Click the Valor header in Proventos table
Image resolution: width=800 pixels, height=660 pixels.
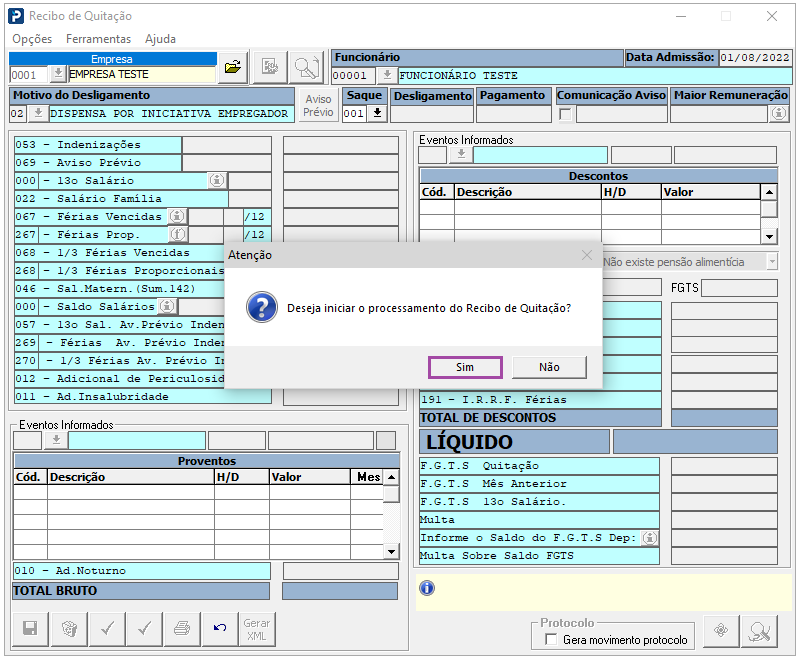(x=310, y=477)
